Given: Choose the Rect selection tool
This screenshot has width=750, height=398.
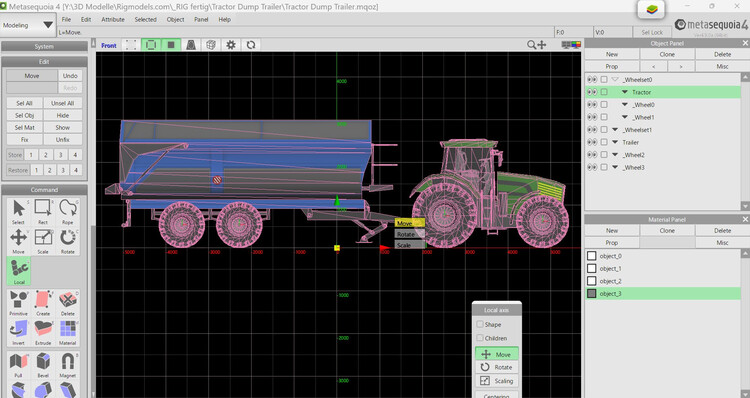Looking at the screenshot, I should click(43, 211).
